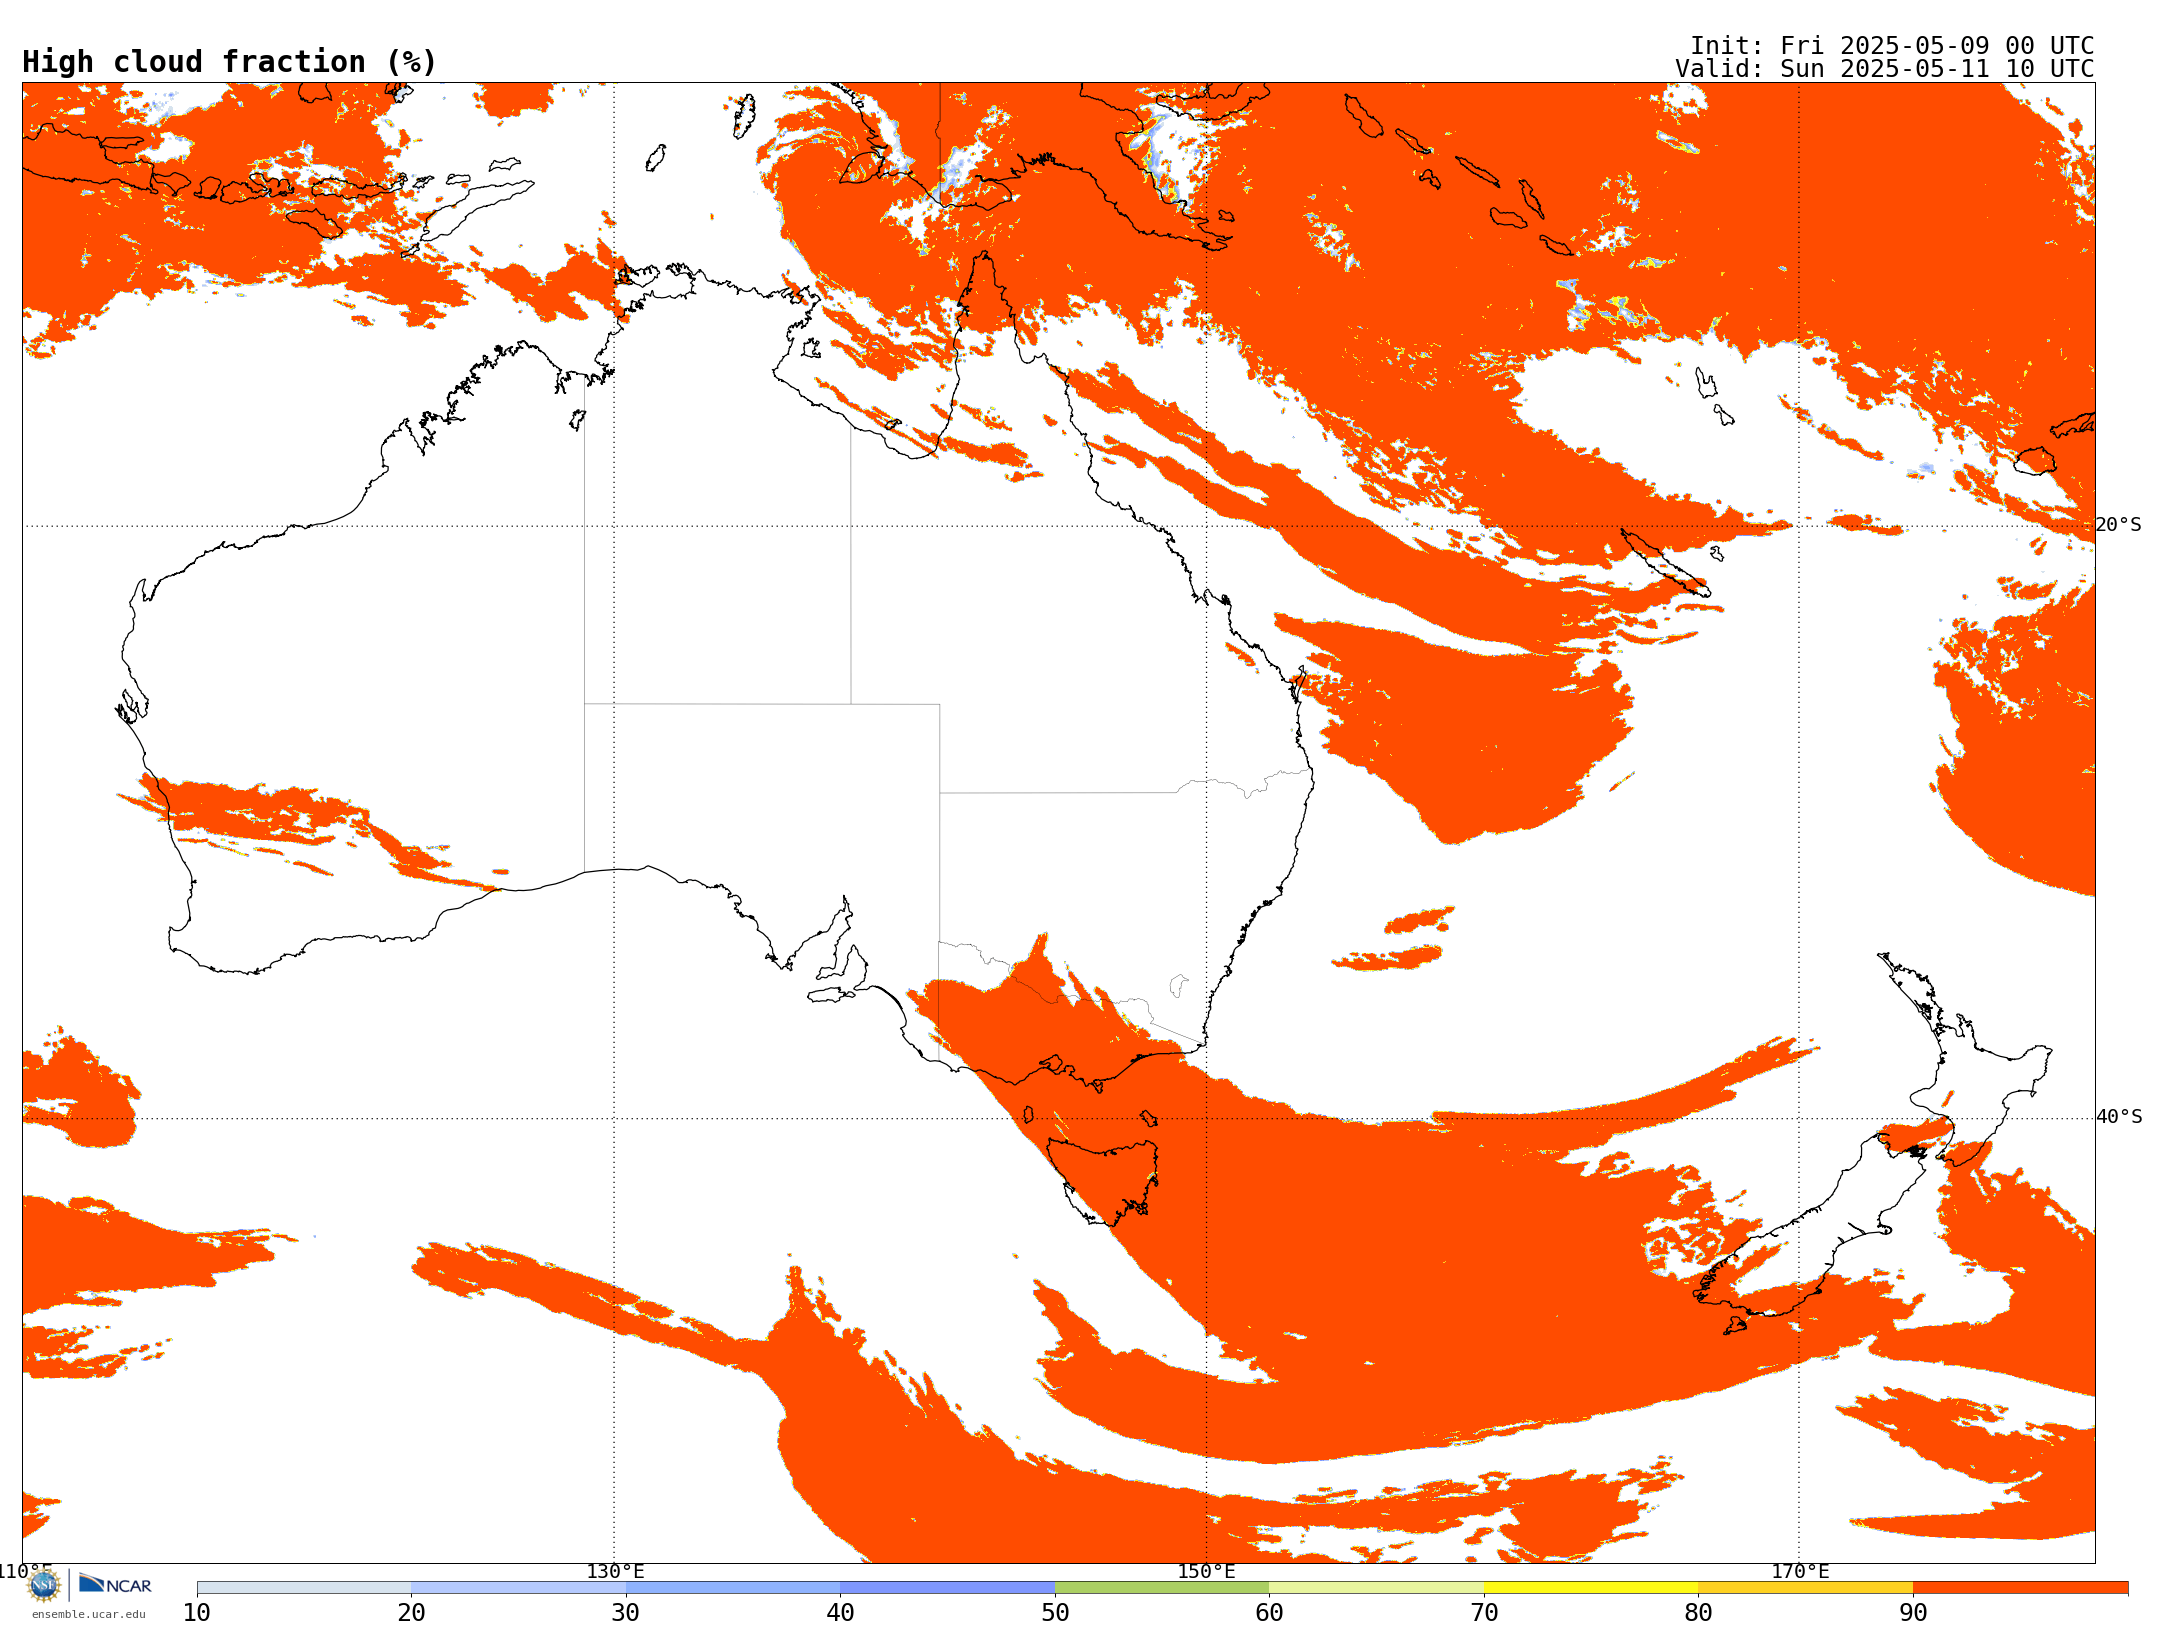Click the '130°E' longitude label

(615, 1571)
